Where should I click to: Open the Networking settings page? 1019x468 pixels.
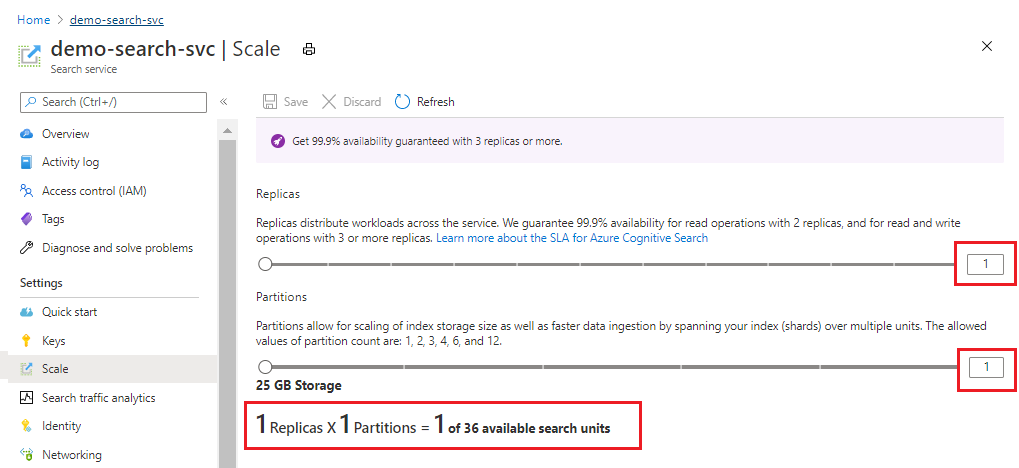(x=71, y=455)
